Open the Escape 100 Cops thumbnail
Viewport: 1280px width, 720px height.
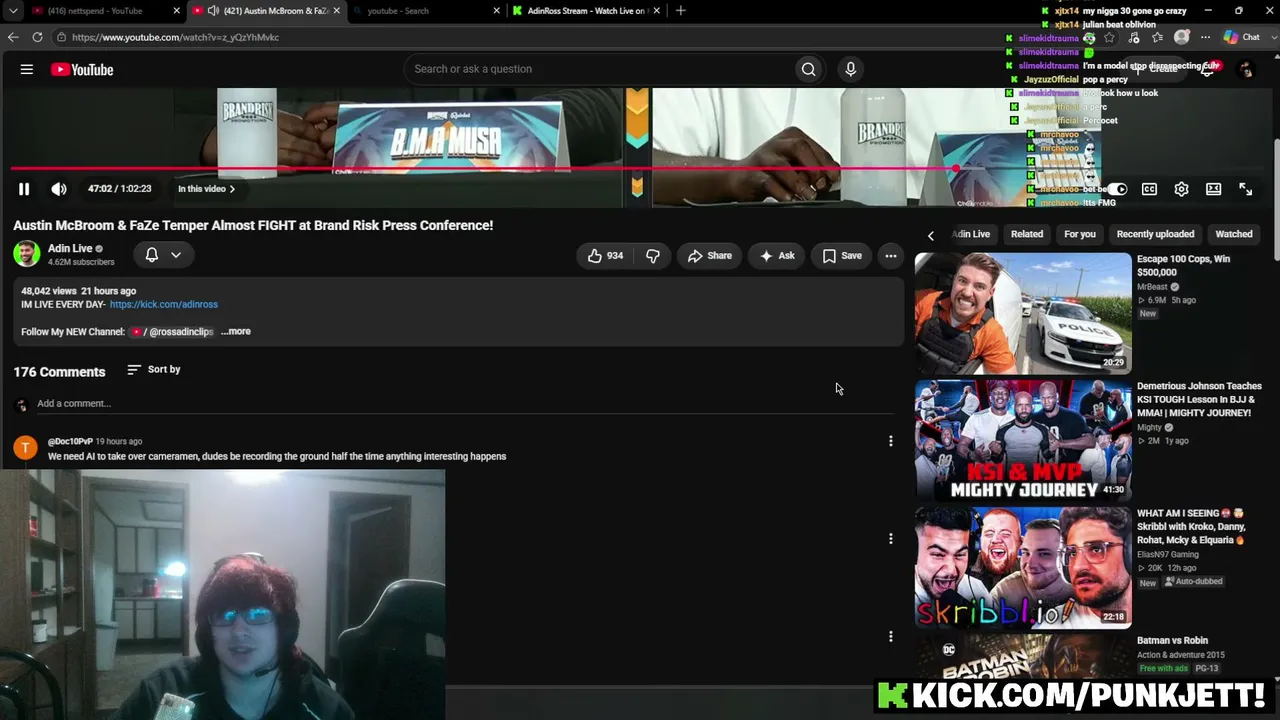pyautogui.click(x=1023, y=313)
